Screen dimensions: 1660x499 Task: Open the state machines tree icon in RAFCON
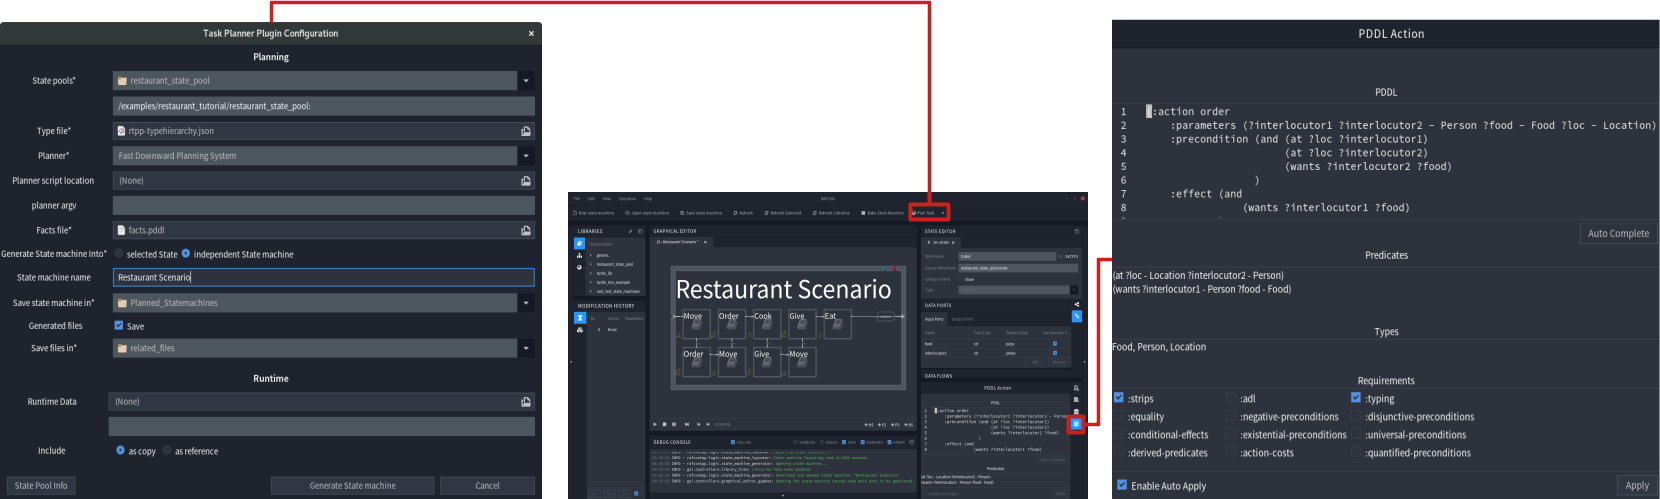click(579, 256)
